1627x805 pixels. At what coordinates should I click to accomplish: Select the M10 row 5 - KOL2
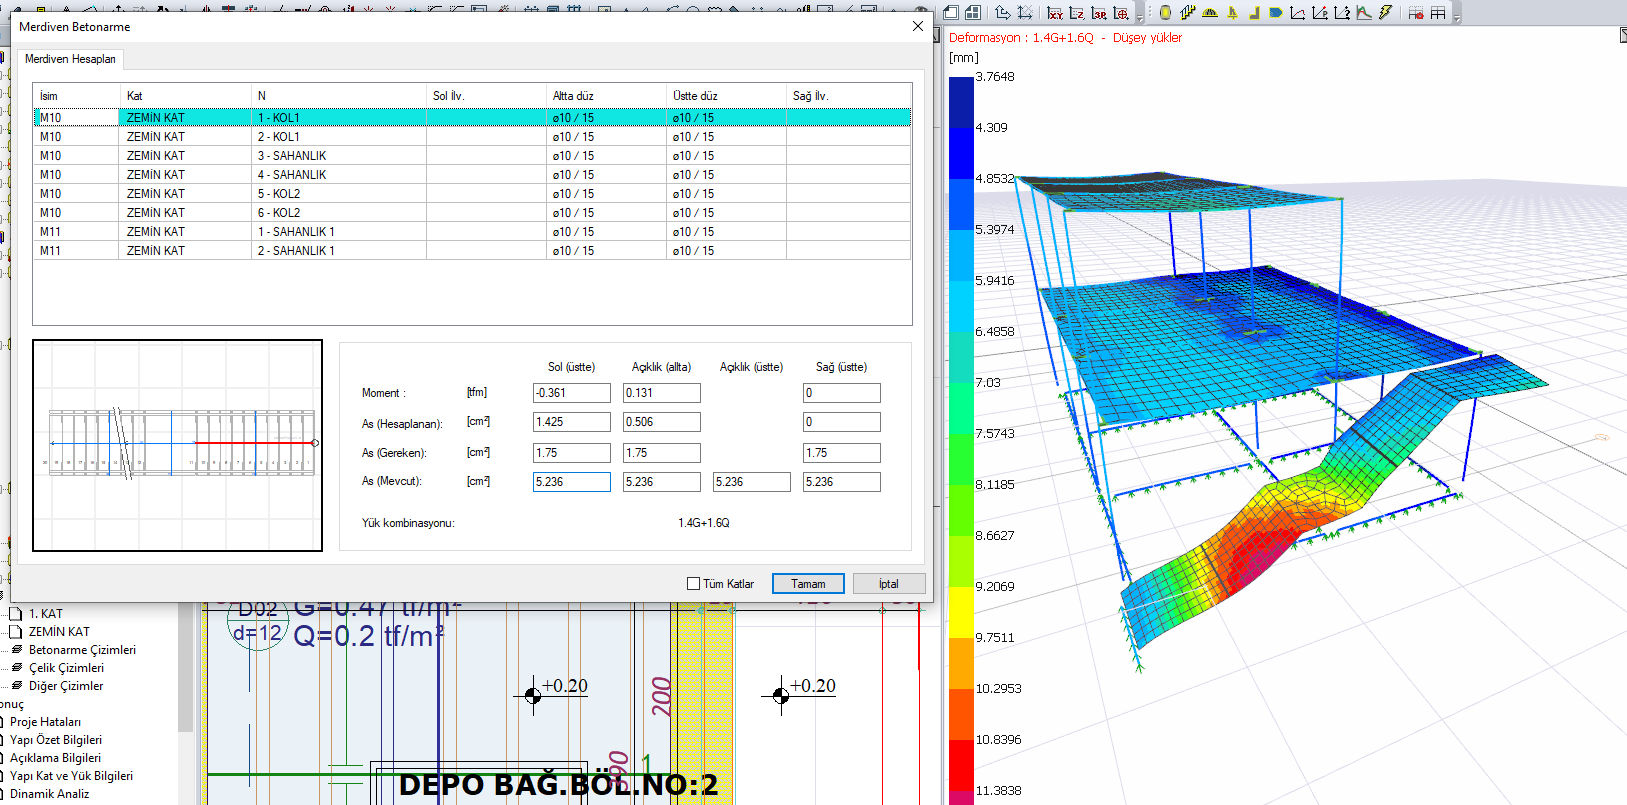point(472,194)
